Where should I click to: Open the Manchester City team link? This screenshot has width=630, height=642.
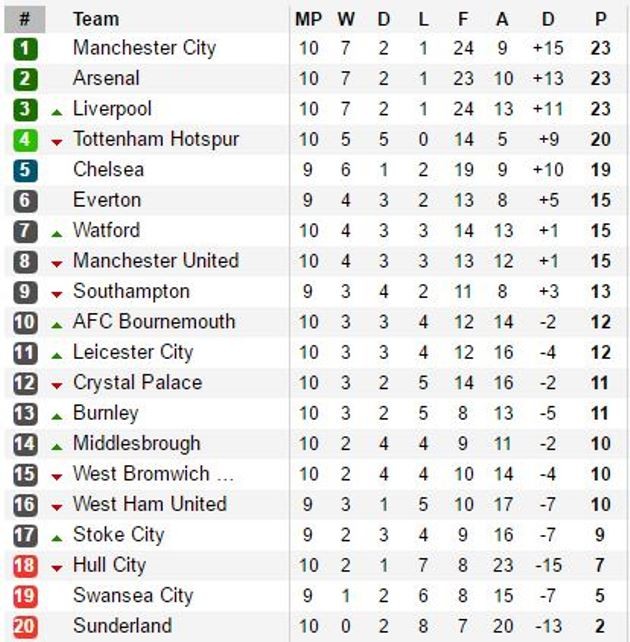tap(145, 48)
